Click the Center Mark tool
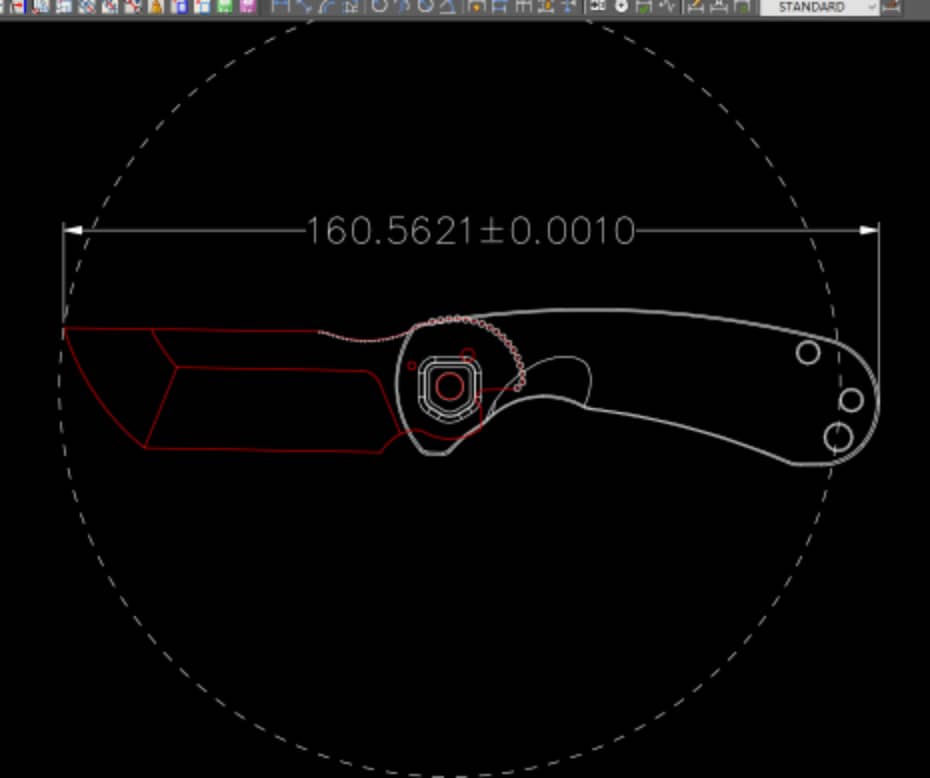The height and width of the screenshot is (778, 930). tap(621, 6)
